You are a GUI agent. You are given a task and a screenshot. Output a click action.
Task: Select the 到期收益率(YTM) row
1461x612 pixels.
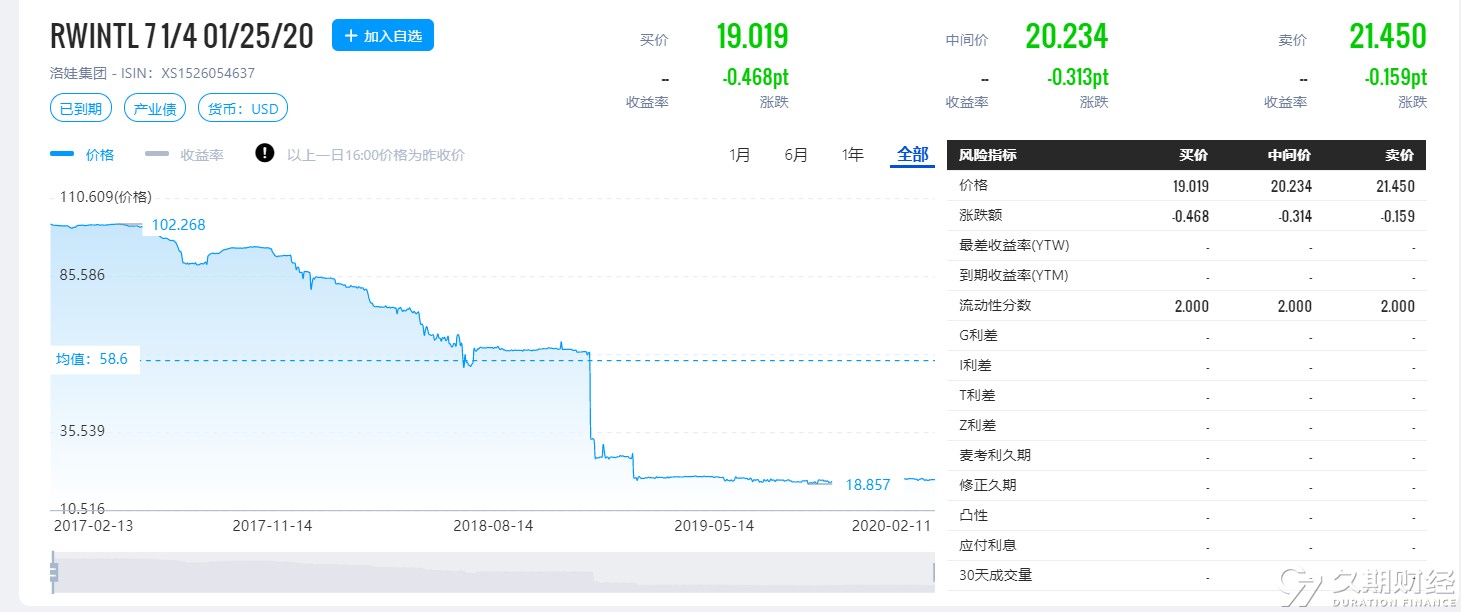coord(1186,275)
